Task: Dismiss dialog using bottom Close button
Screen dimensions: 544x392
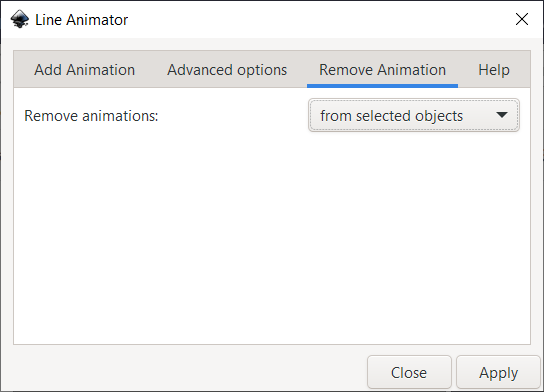Action: click(x=409, y=372)
